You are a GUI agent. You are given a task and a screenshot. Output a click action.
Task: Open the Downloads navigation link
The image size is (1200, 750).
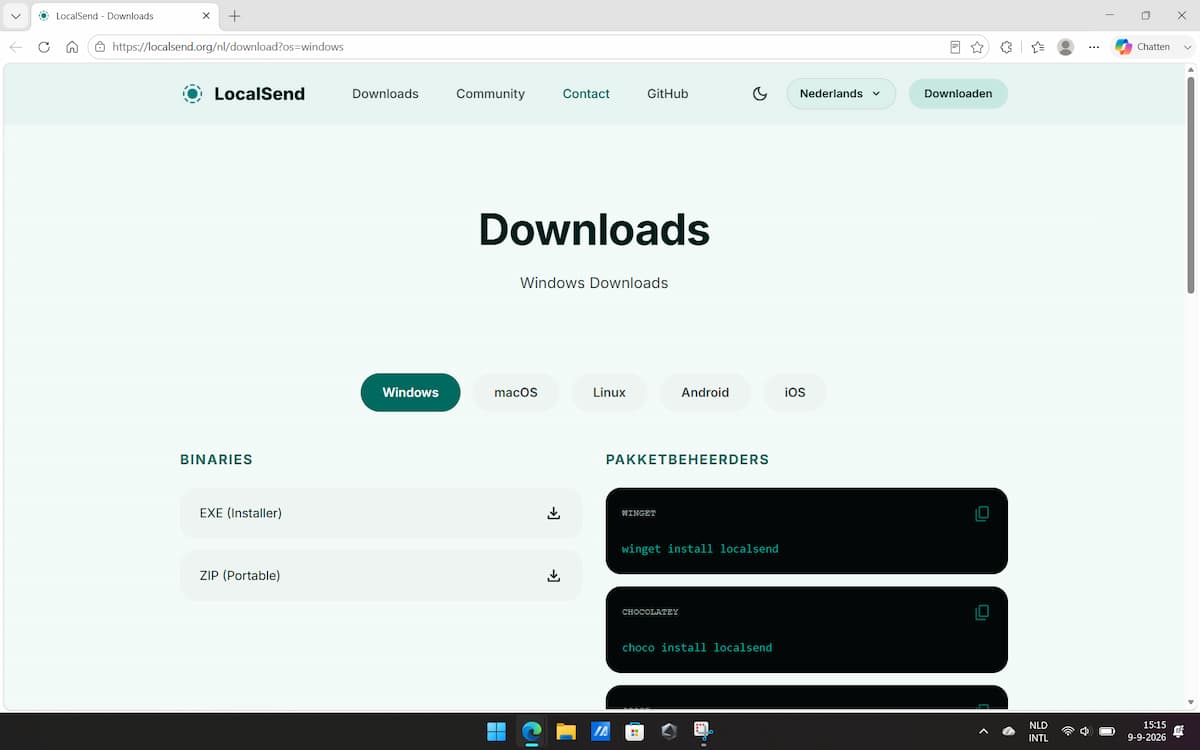(x=385, y=94)
